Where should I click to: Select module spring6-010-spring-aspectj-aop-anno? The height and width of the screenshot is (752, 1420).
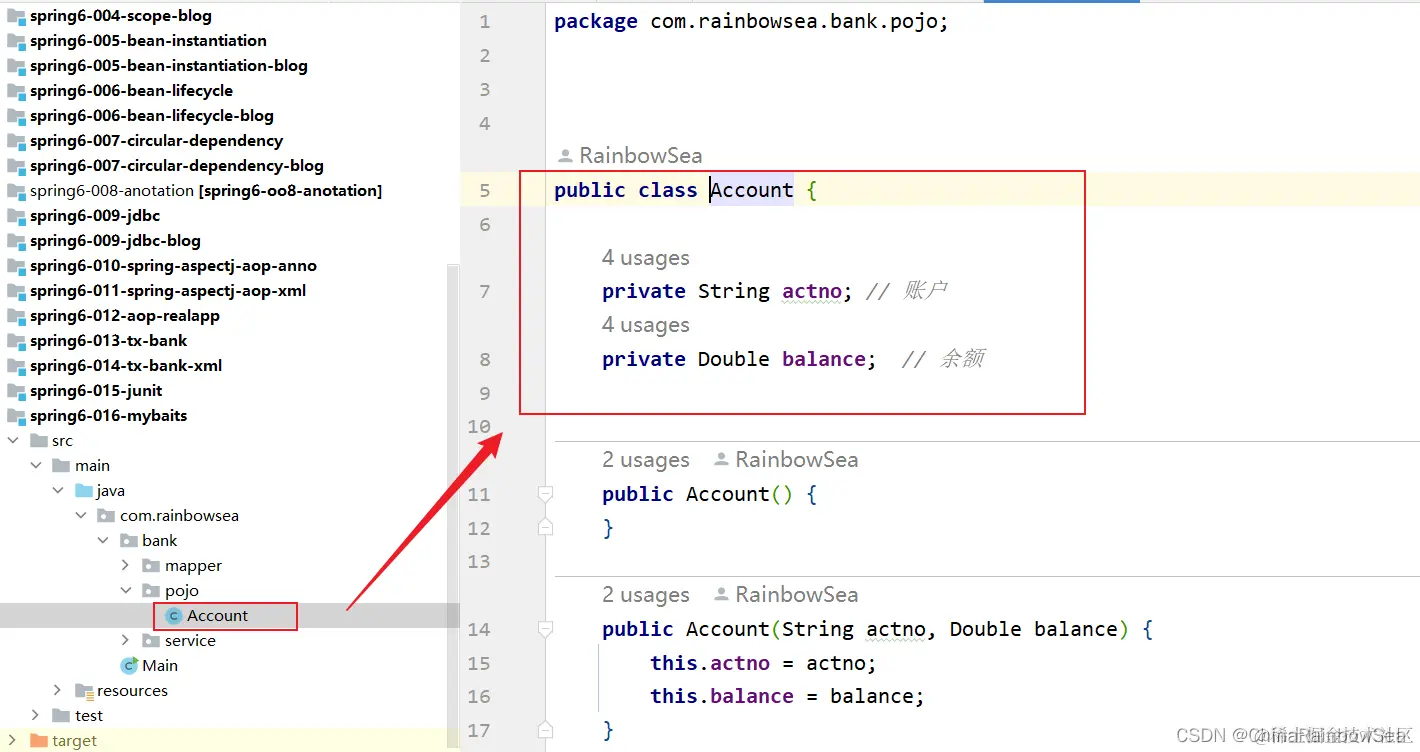173,266
